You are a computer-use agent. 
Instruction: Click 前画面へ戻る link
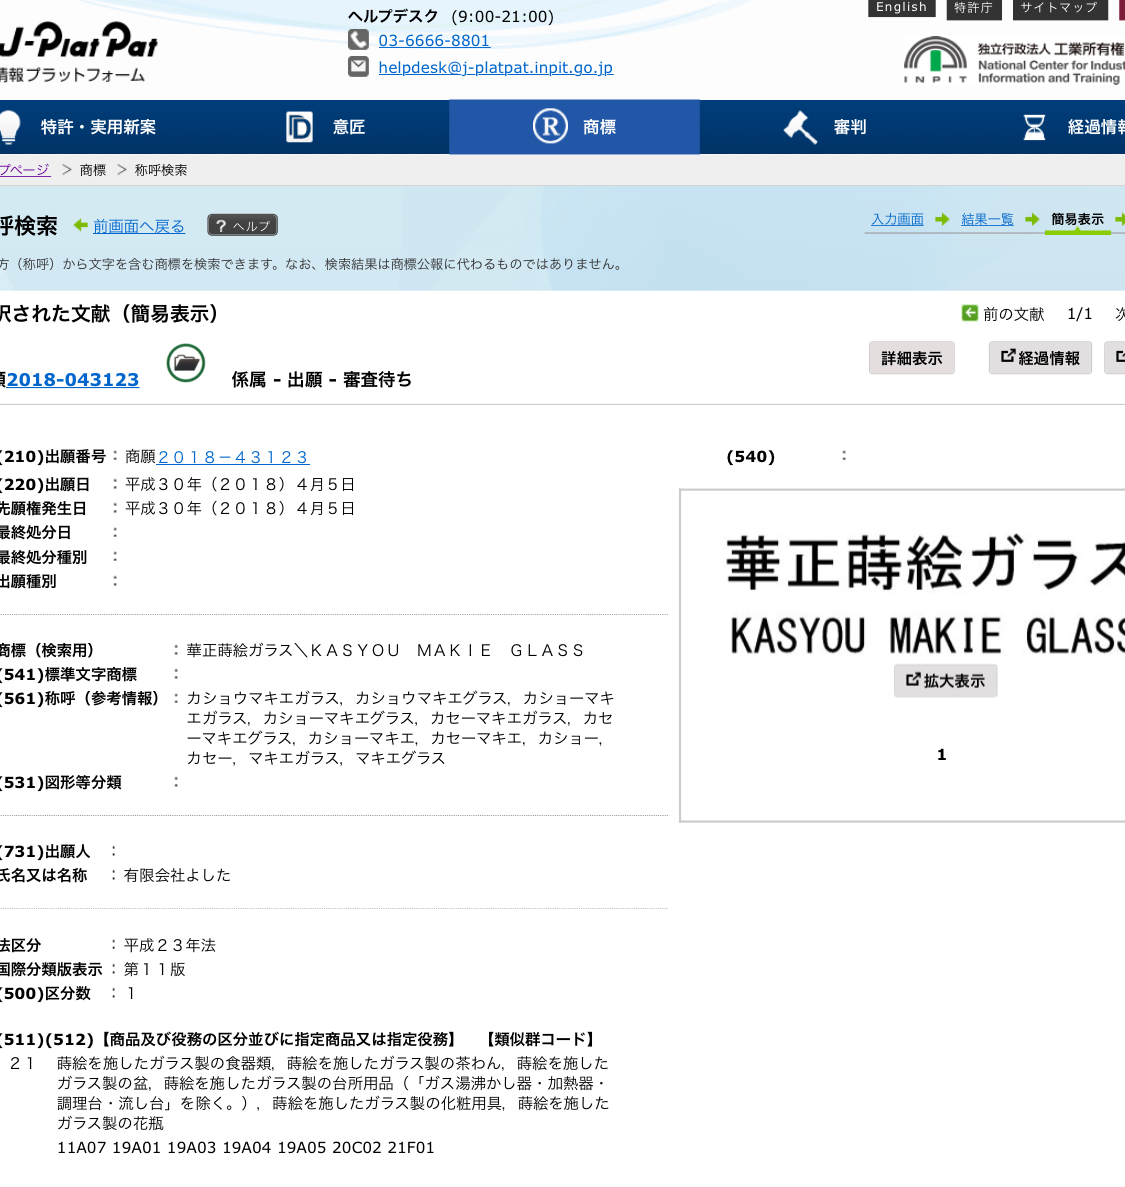pyautogui.click(x=139, y=226)
